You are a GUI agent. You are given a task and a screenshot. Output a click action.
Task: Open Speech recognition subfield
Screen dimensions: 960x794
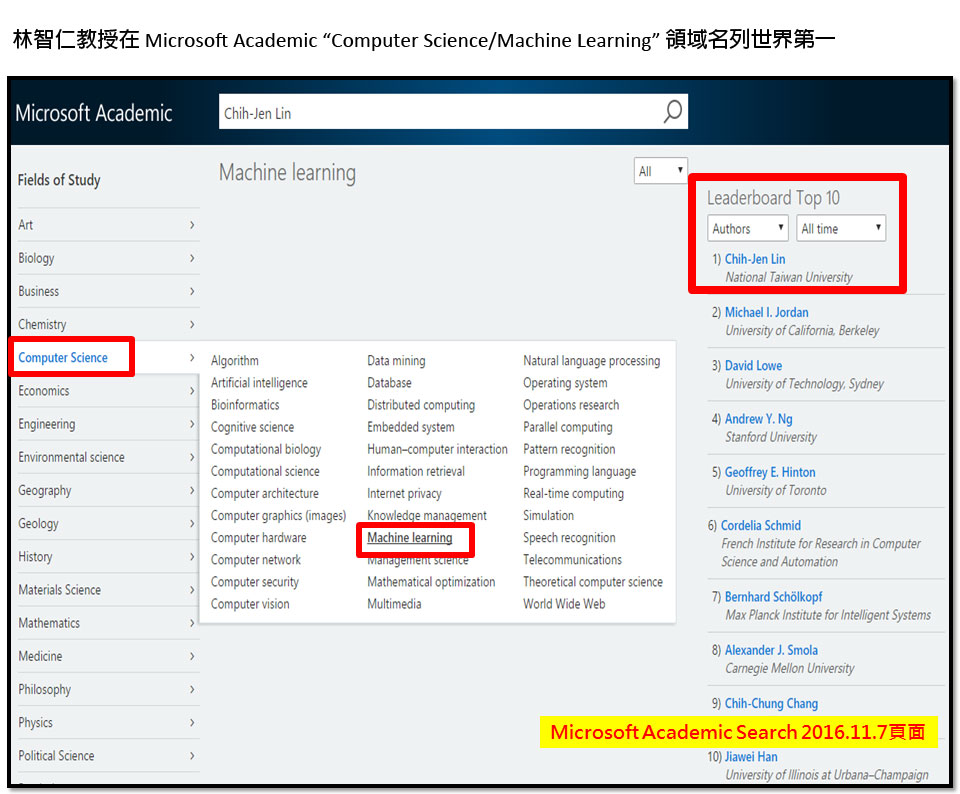tap(569, 537)
